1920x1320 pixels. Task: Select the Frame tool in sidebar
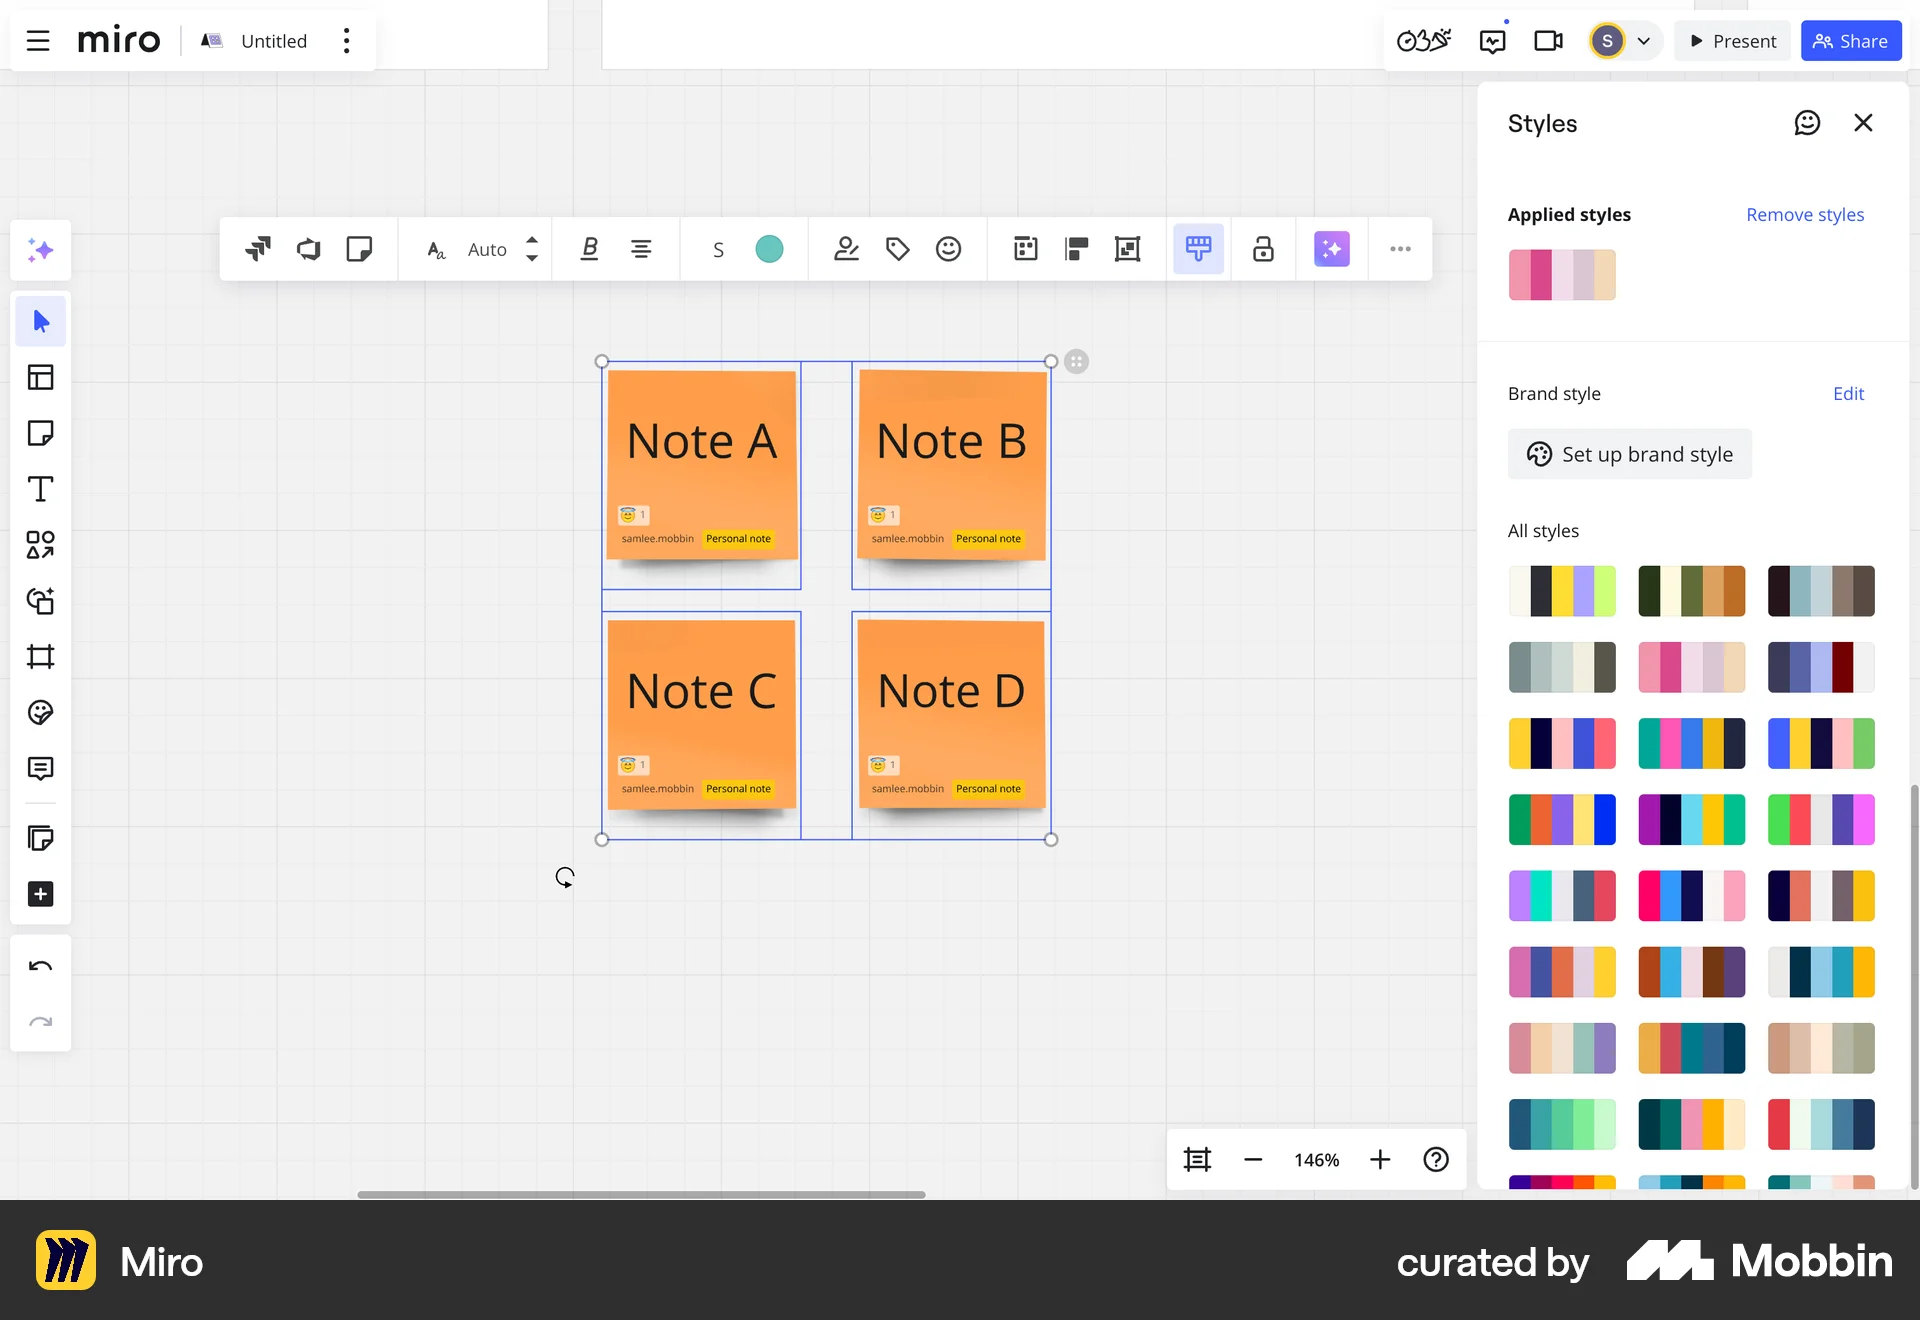pos(41,657)
